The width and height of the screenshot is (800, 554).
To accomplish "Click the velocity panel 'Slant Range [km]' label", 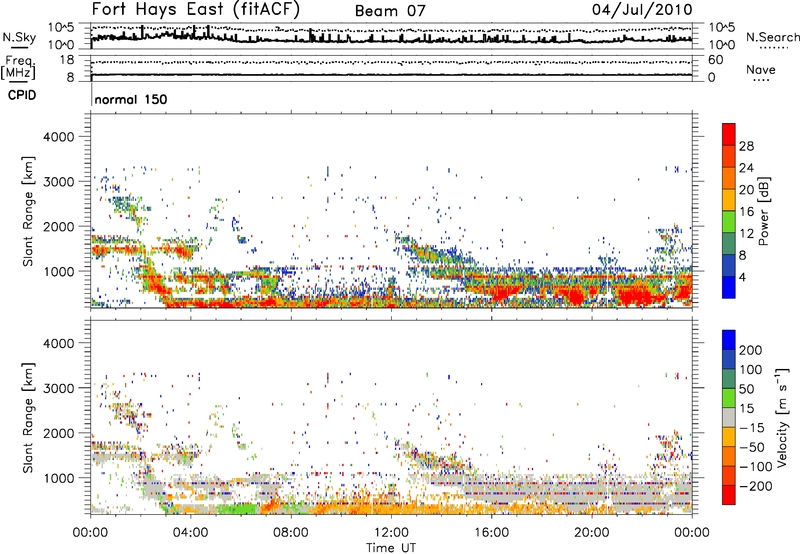I will click(28, 418).
